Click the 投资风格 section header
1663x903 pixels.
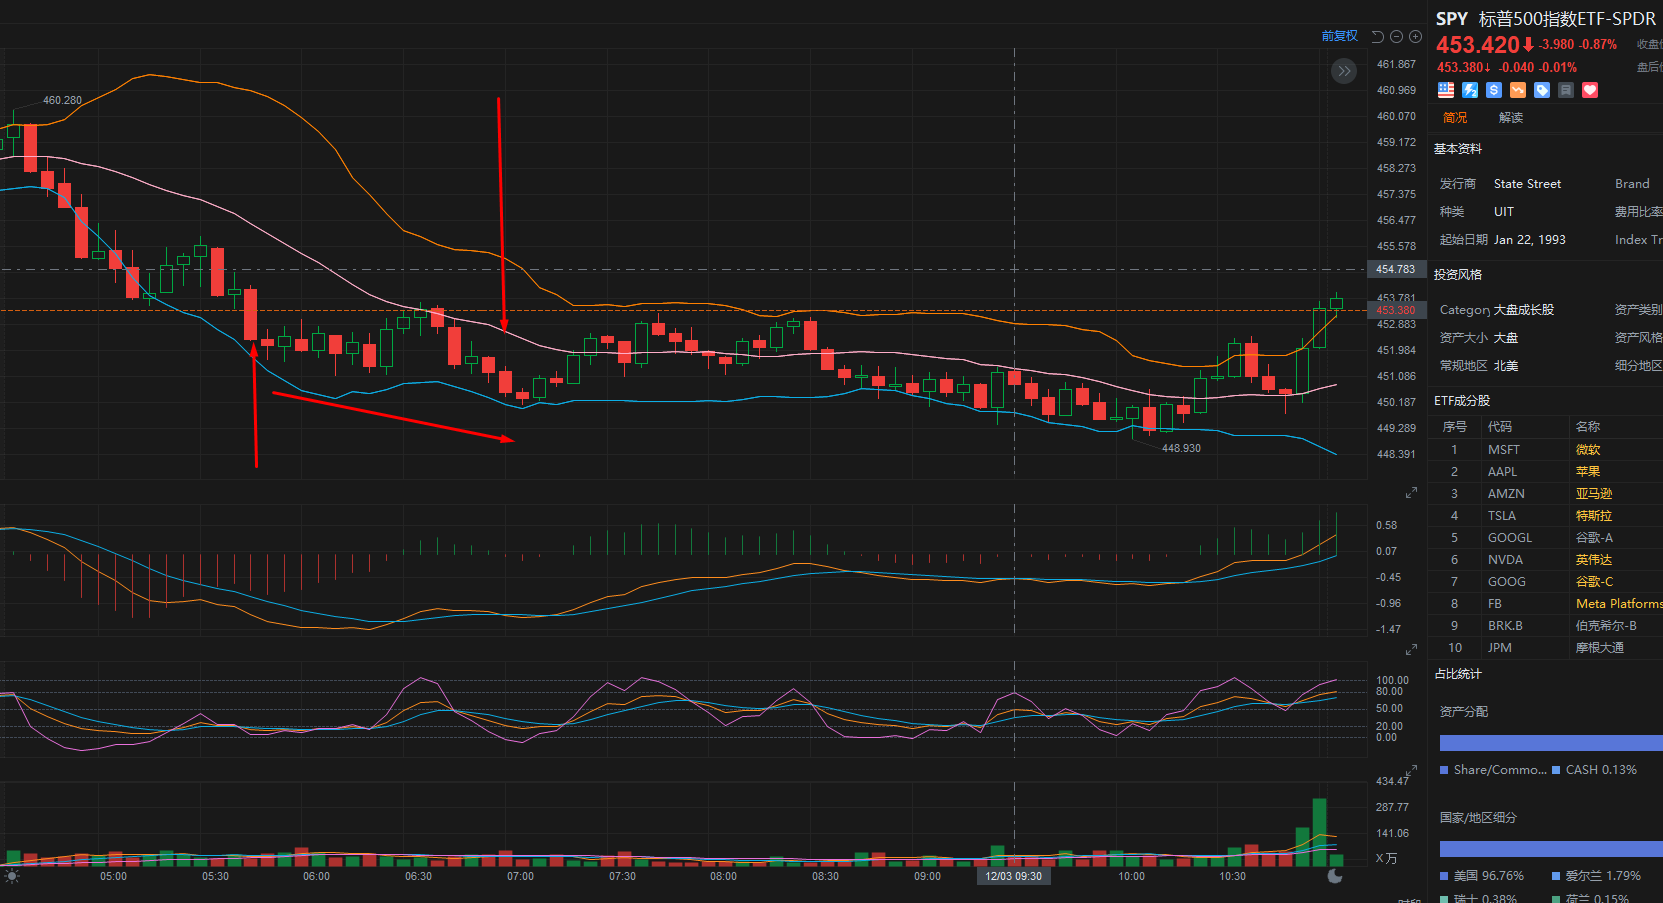tap(1458, 275)
